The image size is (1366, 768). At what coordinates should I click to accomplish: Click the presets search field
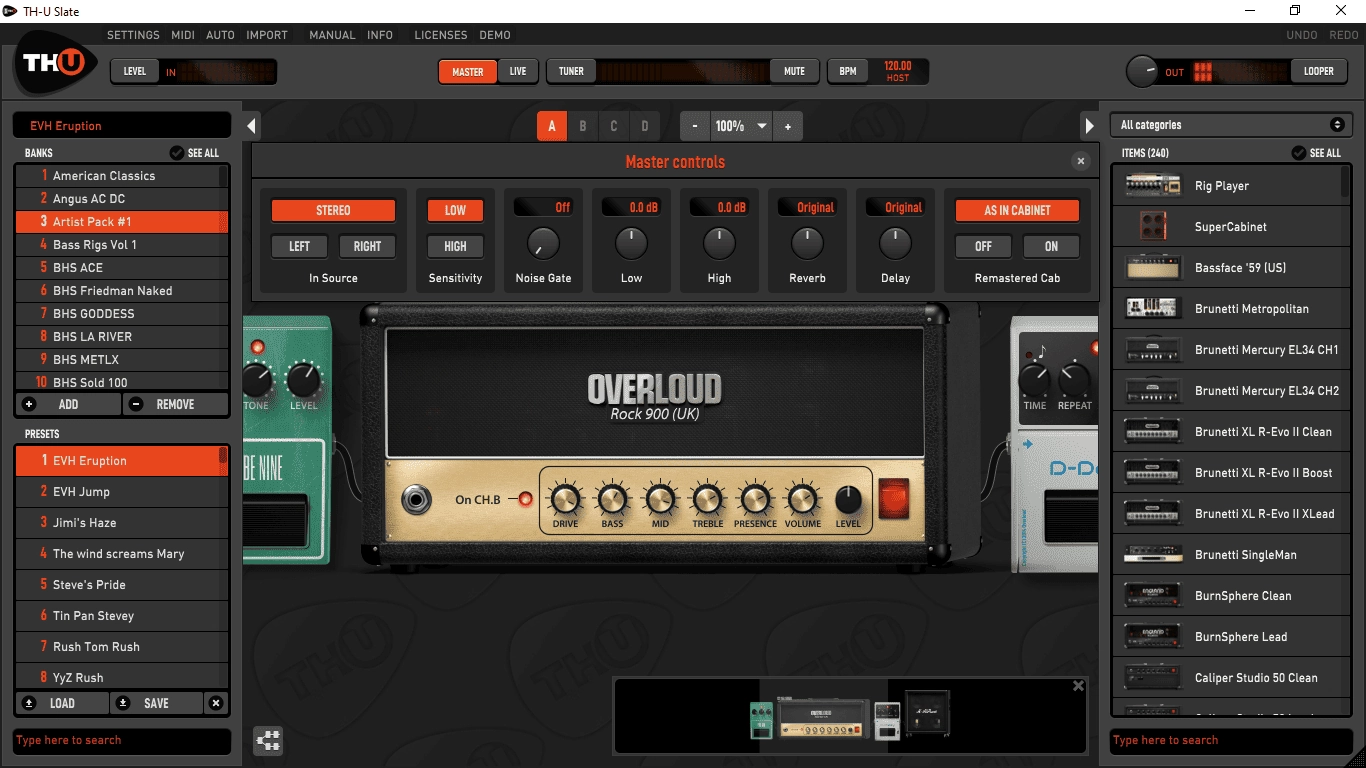click(121, 740)
